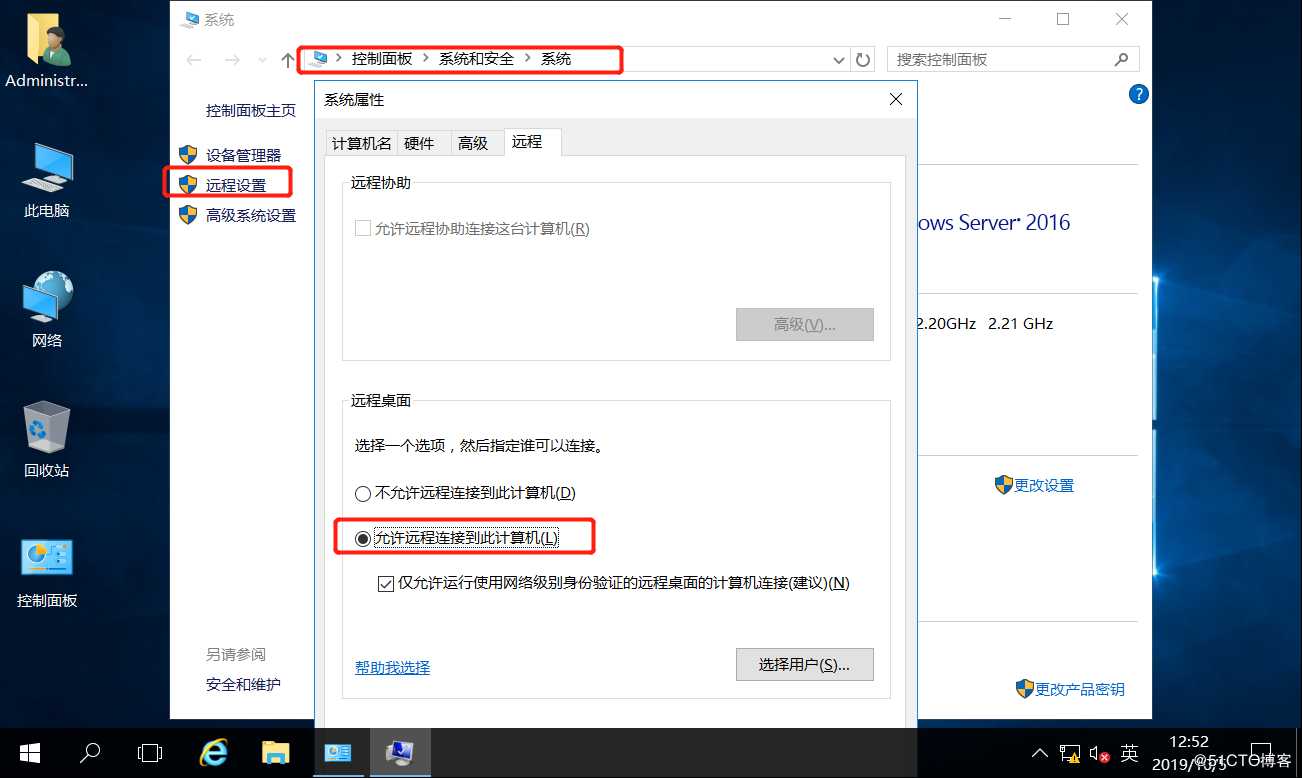Image resolution: width=1302 pixels, height=778 pixels.
Task: Go back in System window
Action: pos(195,60)
